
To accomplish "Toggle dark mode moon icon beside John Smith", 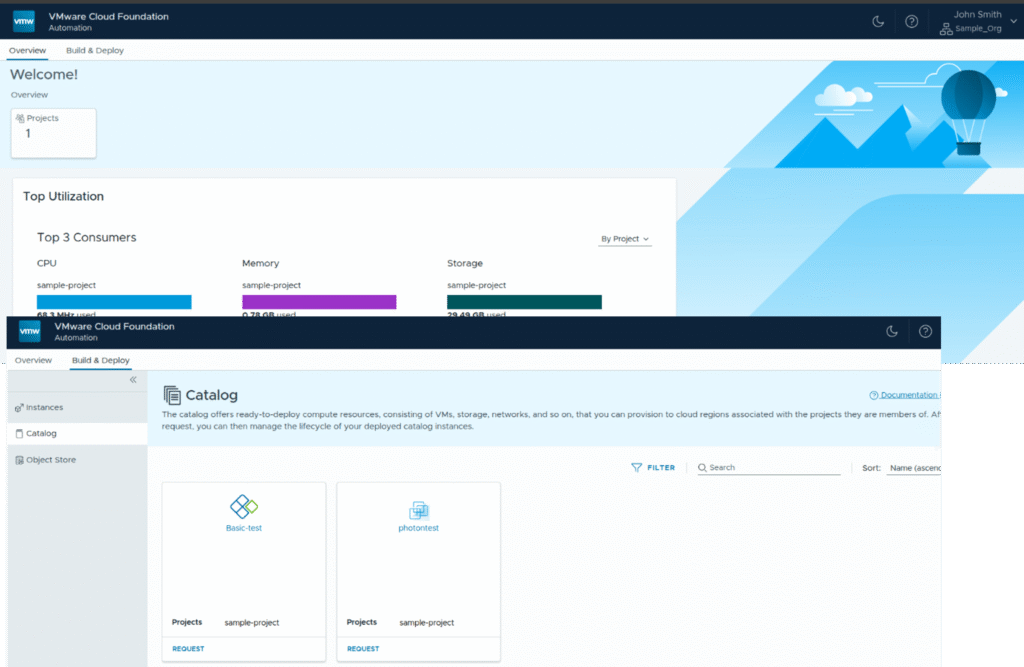I will tap(878, 21).
